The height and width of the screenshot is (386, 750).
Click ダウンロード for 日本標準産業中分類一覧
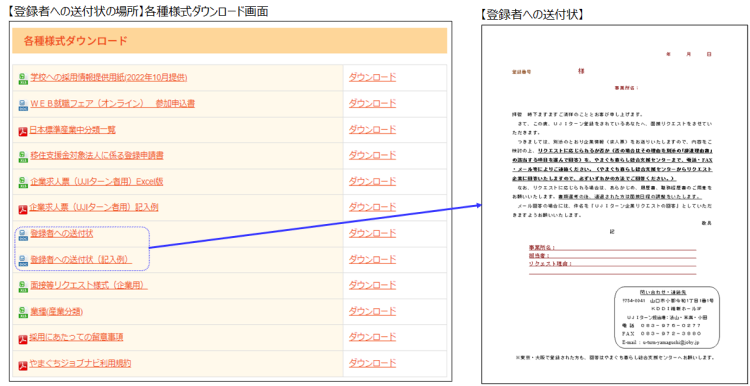372,130
